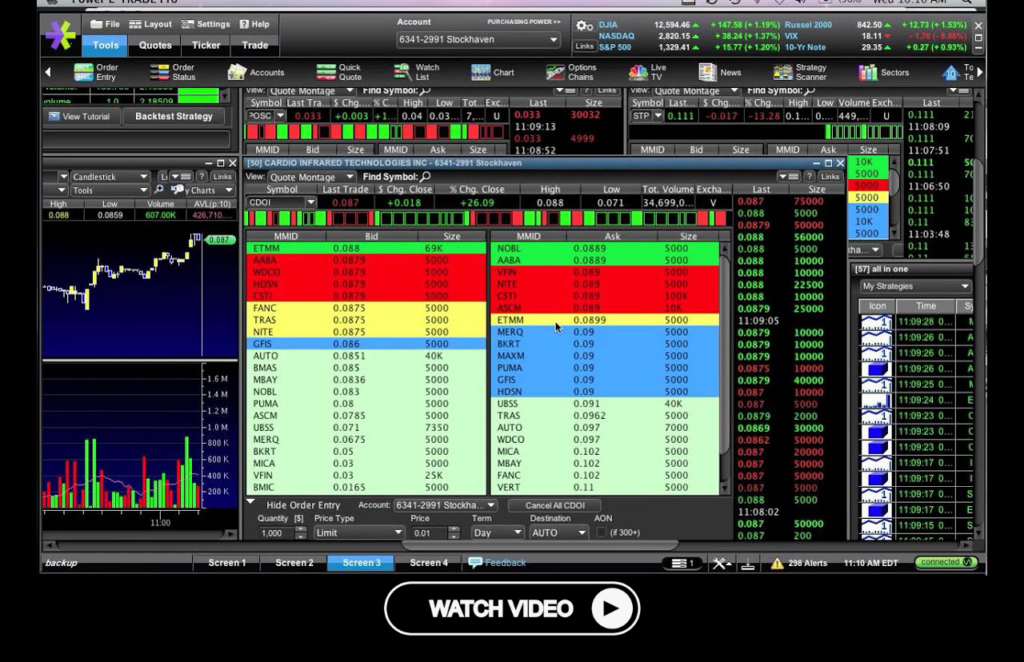1024x662 pixels.
Task: Click the Backtest Strategy button
Action: (x=174, y=116)
